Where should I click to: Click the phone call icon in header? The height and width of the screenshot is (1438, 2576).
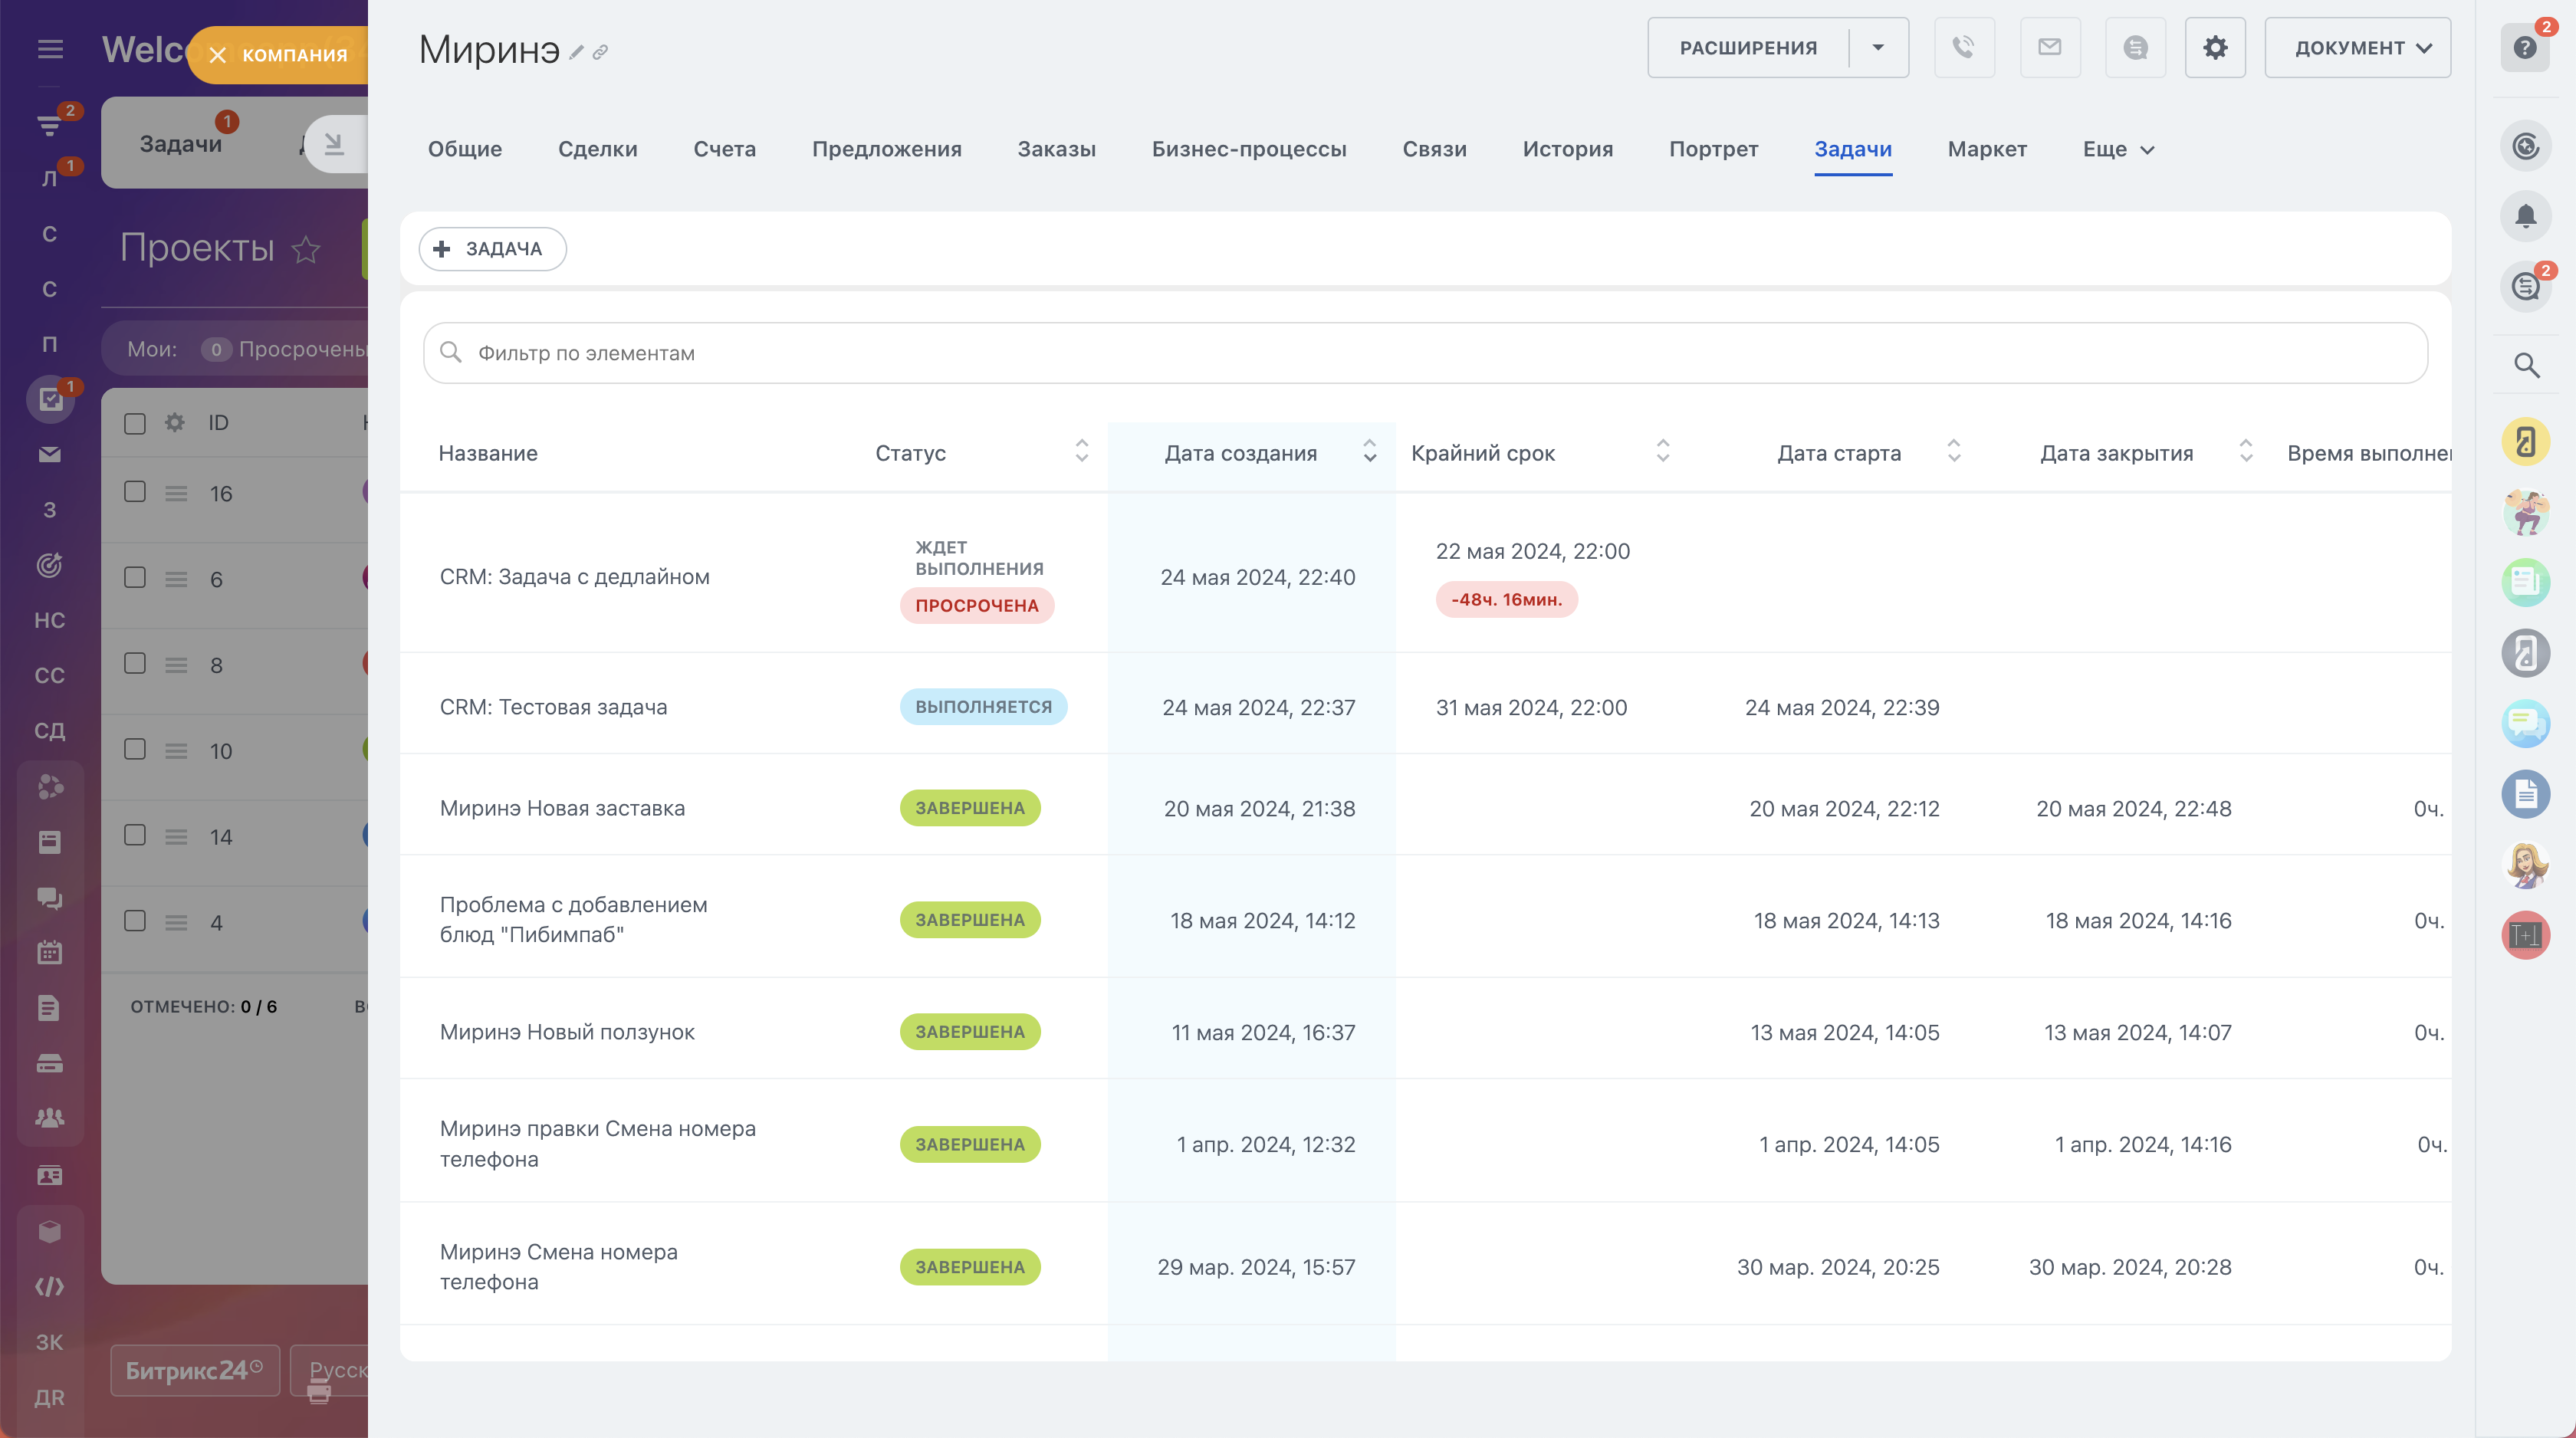tap(1964, 47)
